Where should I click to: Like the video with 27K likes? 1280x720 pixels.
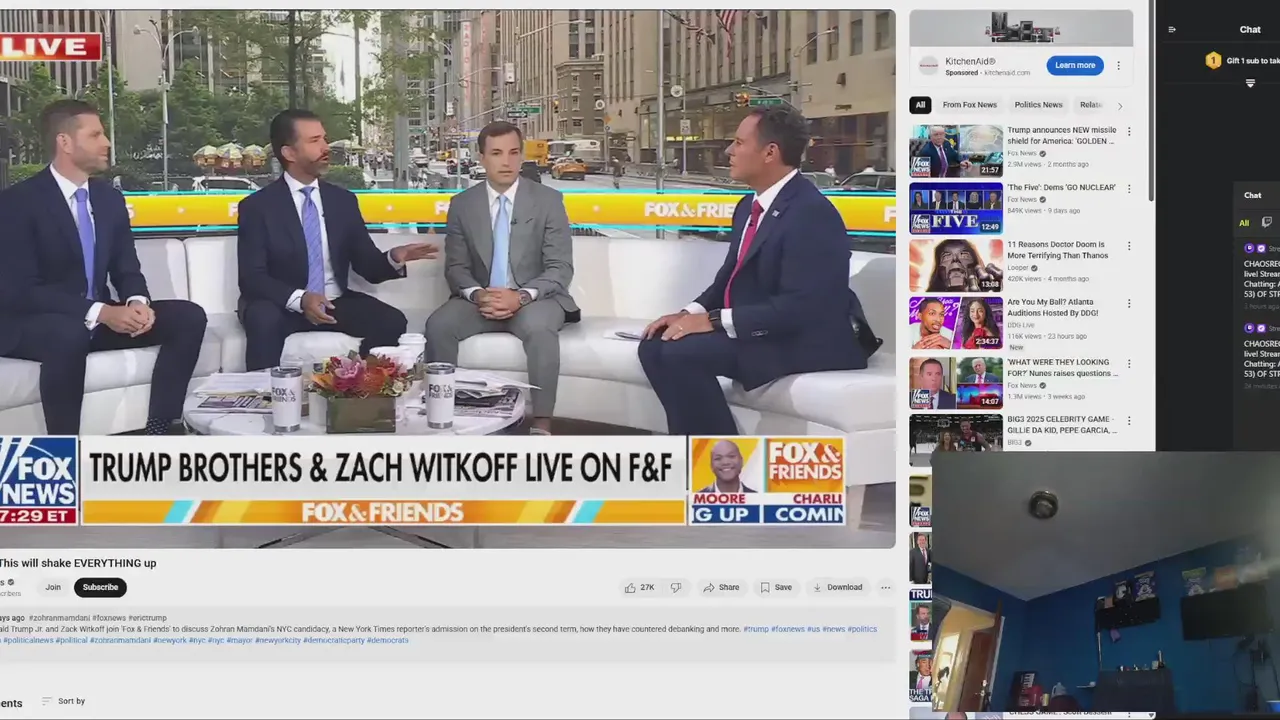click(639, 588)
